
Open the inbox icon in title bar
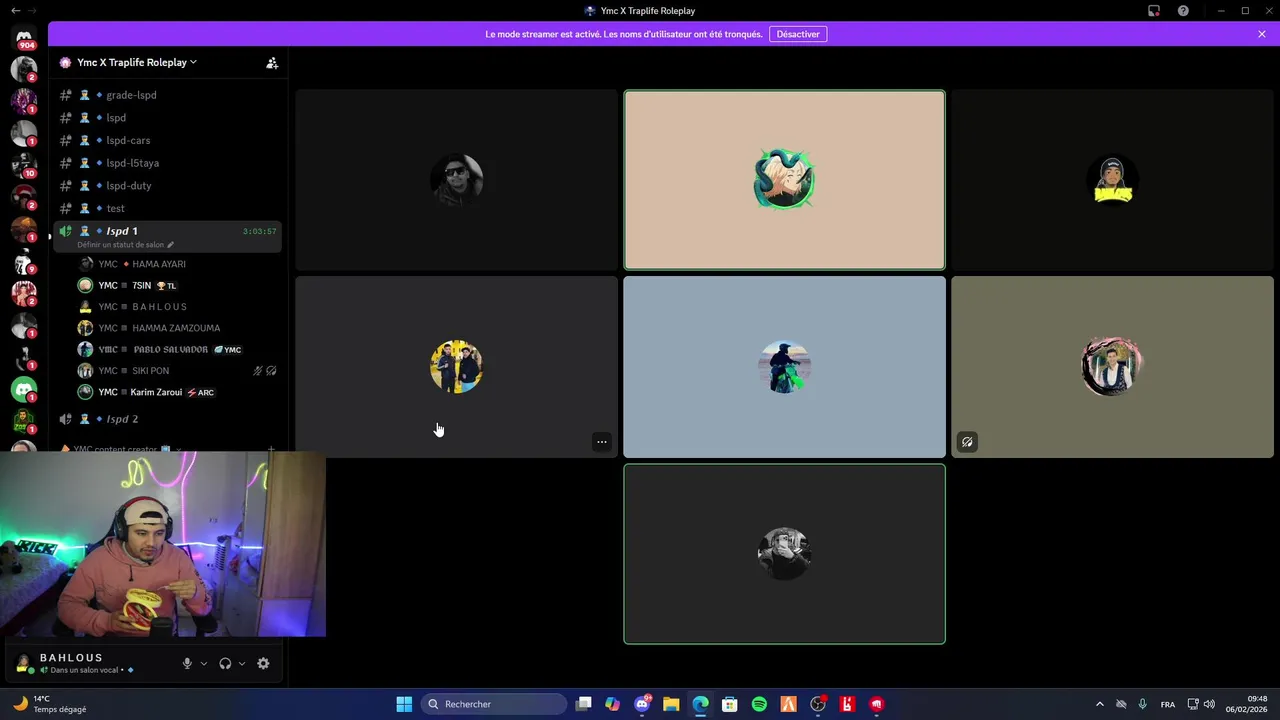click(x=1154, y=11)
